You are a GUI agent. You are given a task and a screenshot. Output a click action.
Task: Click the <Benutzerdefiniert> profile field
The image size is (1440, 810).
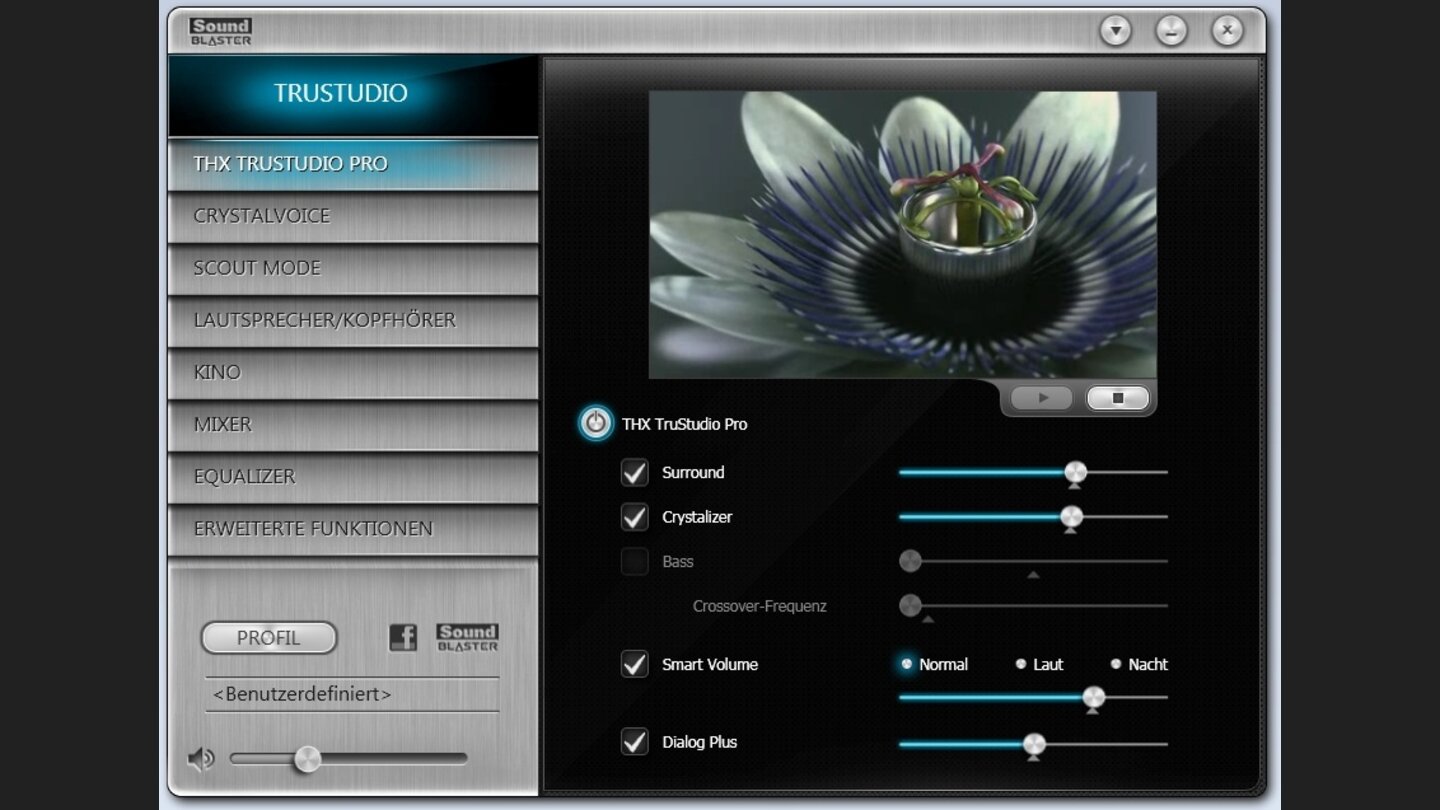352,694
